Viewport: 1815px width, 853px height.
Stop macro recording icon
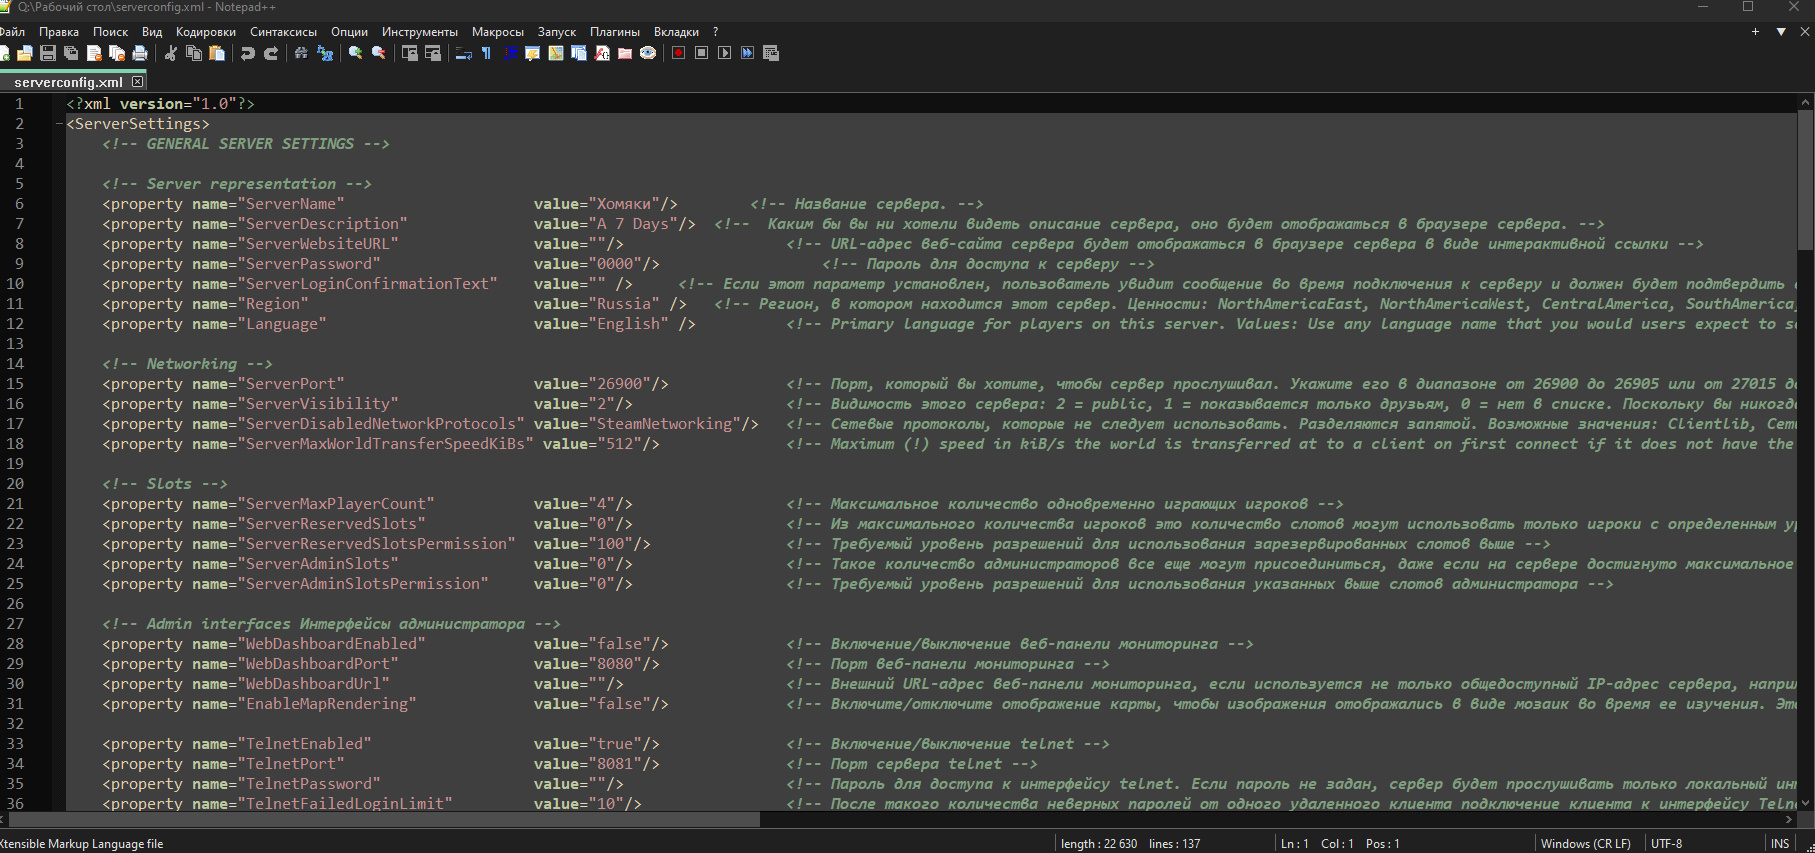(702, 53)
